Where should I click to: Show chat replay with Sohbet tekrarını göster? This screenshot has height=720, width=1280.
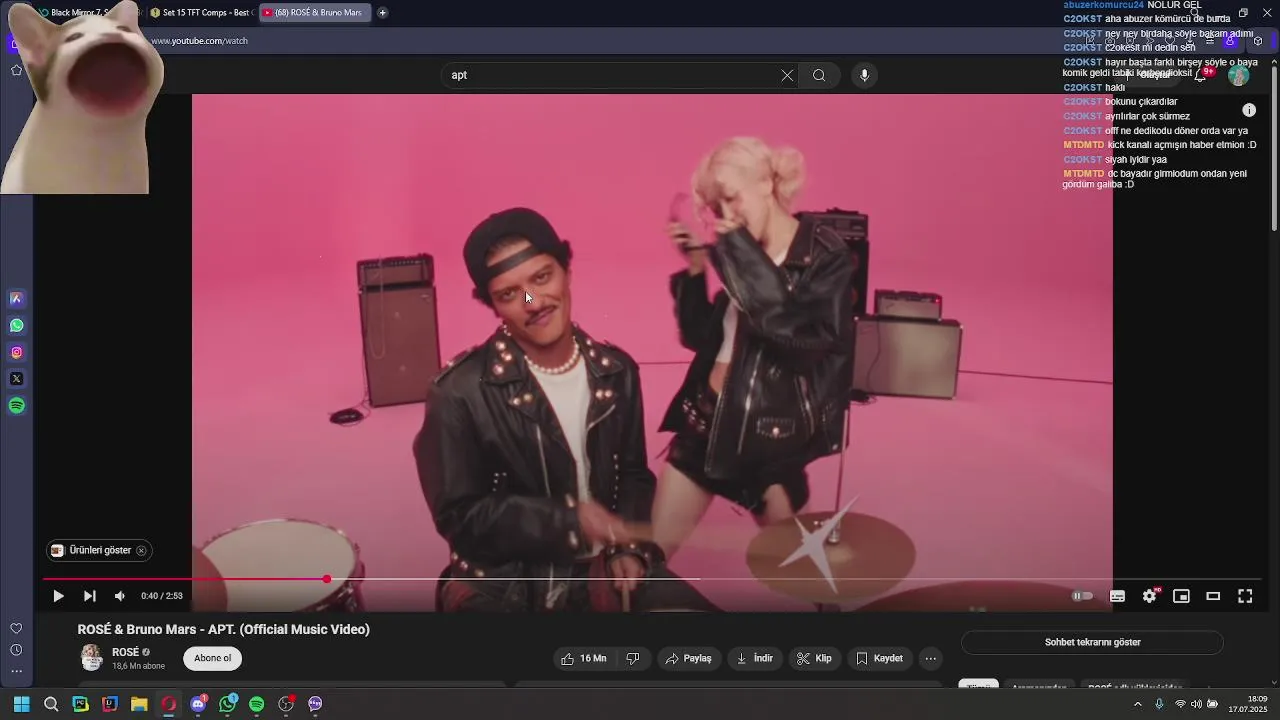[1092, 642]
